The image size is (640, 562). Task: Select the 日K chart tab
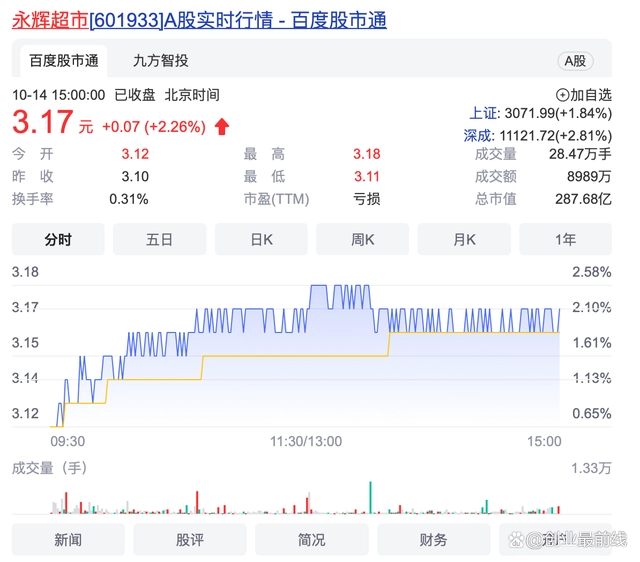(261, 240)
